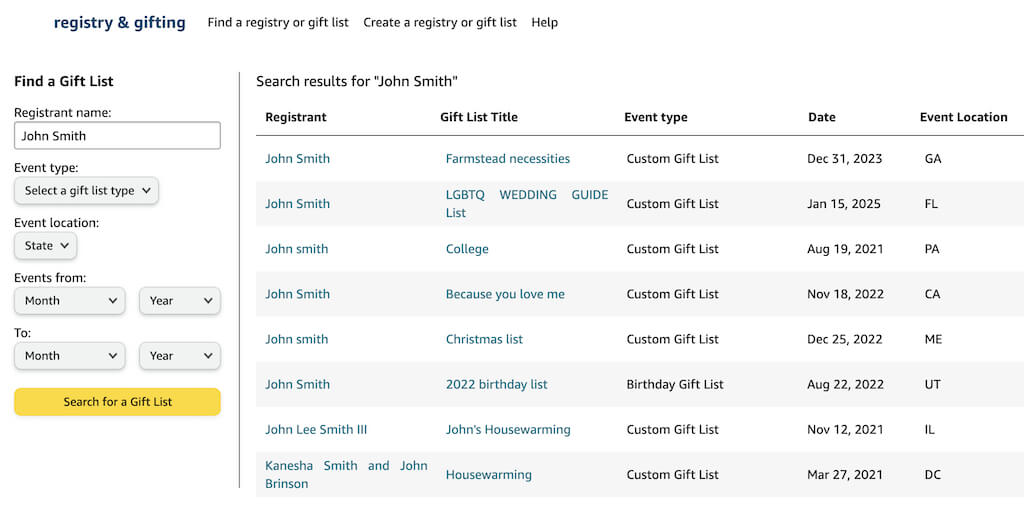1024x507 pixels.
Task: Select the Events from Month dropdown
Action: coord(69,300)
